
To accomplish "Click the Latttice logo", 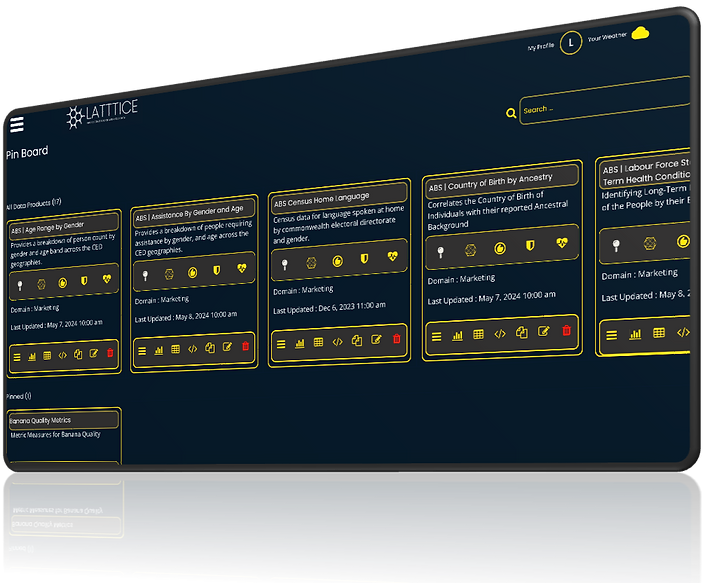I will coord(102,113).
